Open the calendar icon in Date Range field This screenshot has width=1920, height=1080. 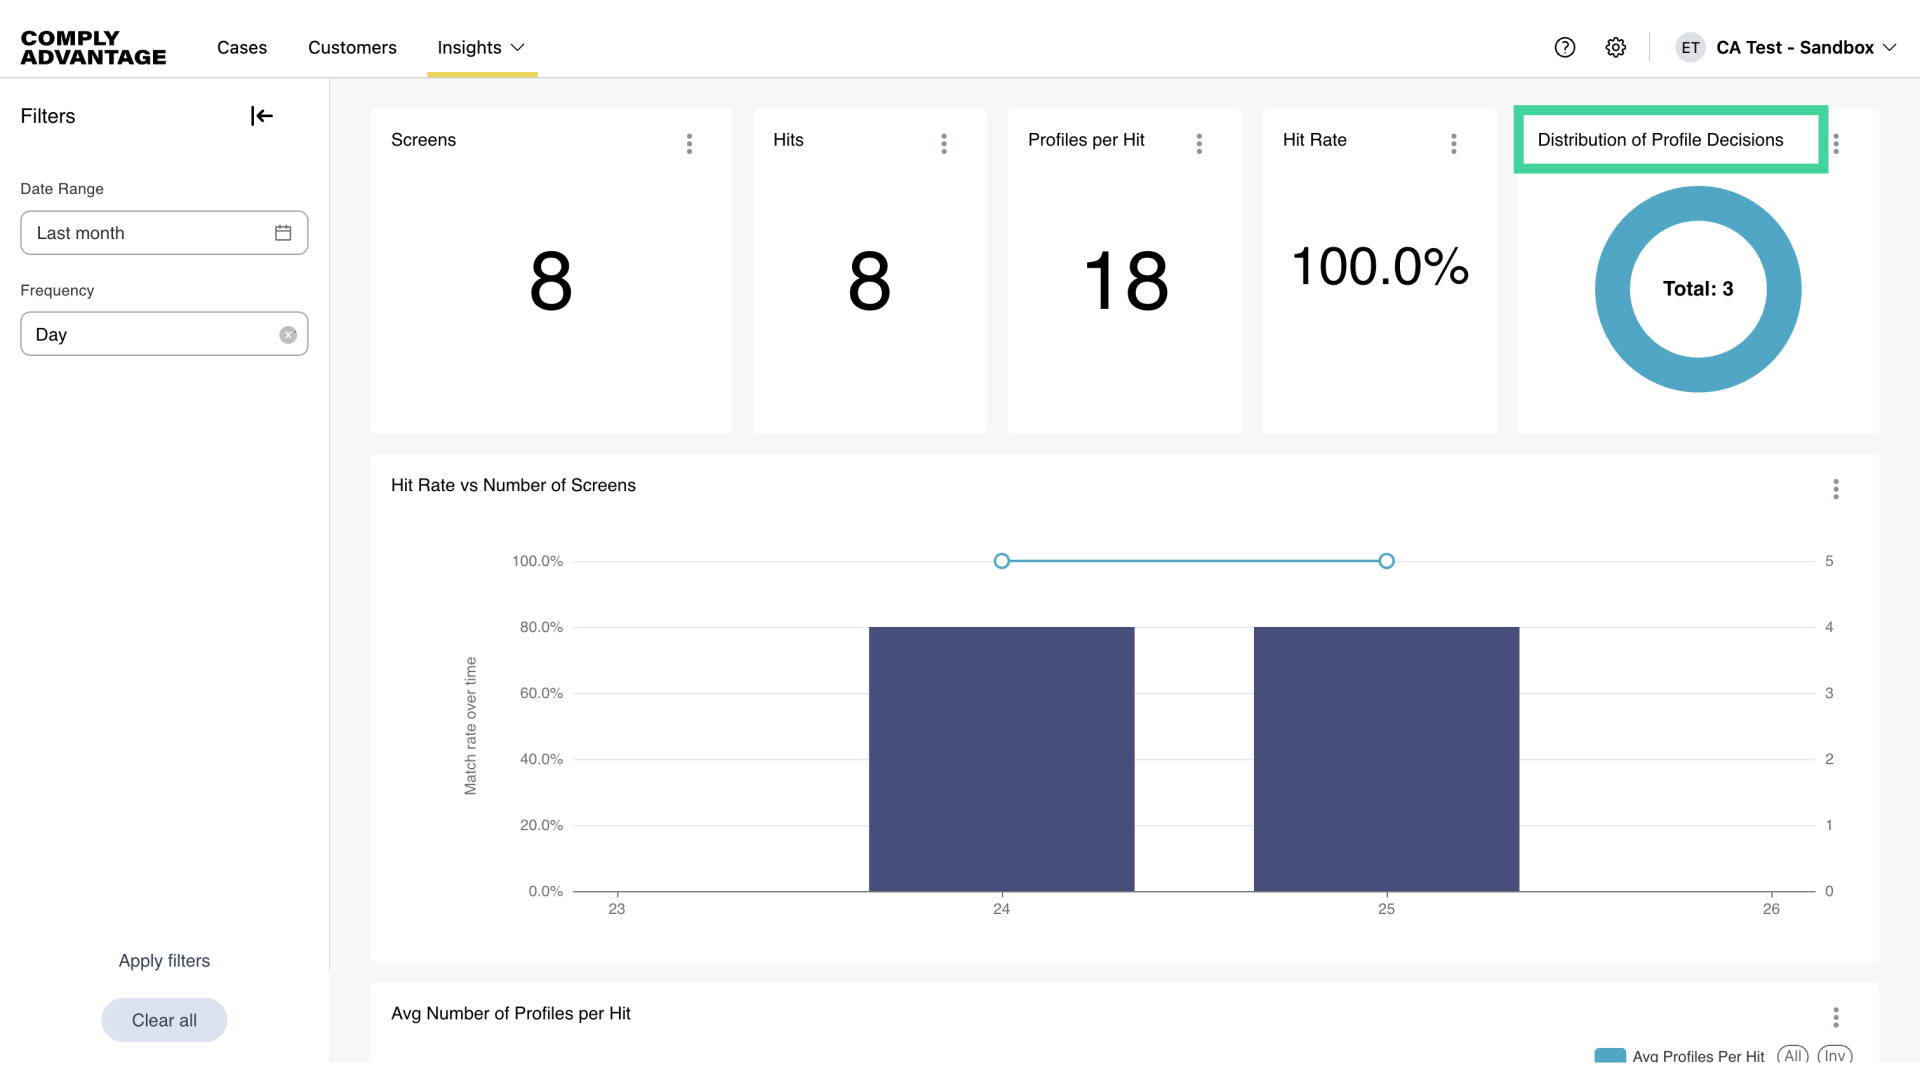coord(283,232)
